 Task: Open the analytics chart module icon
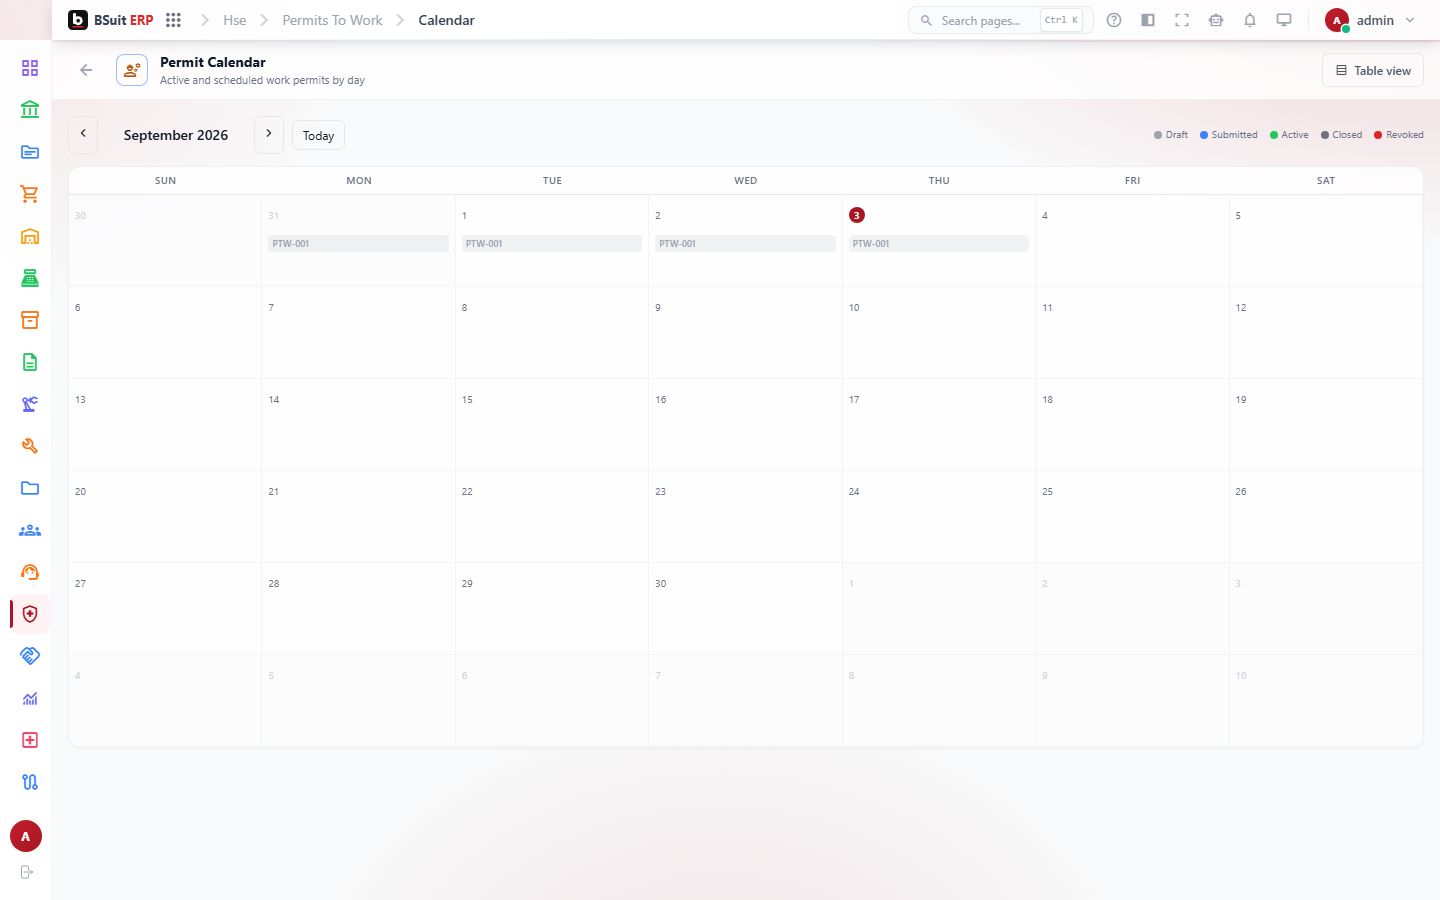[30, 698]
